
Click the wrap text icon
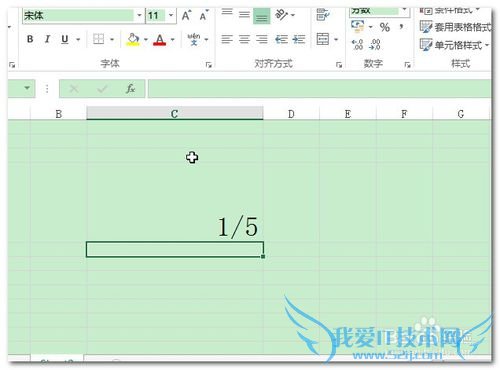pos(323,15)
